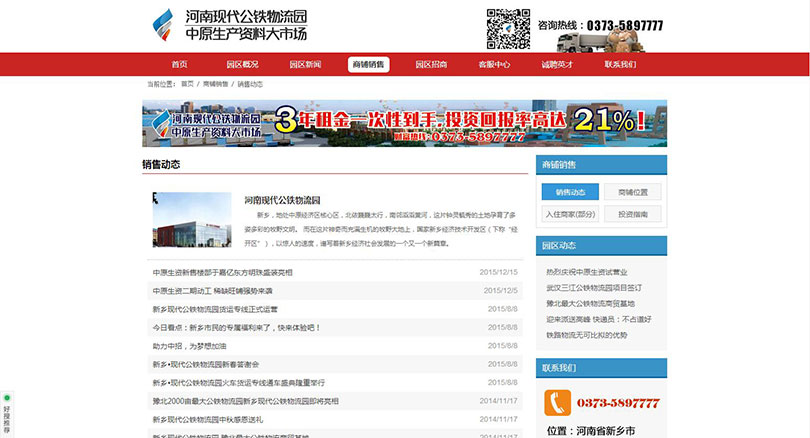Click the 3年租金 investment banner image

(x=403, y=123)
